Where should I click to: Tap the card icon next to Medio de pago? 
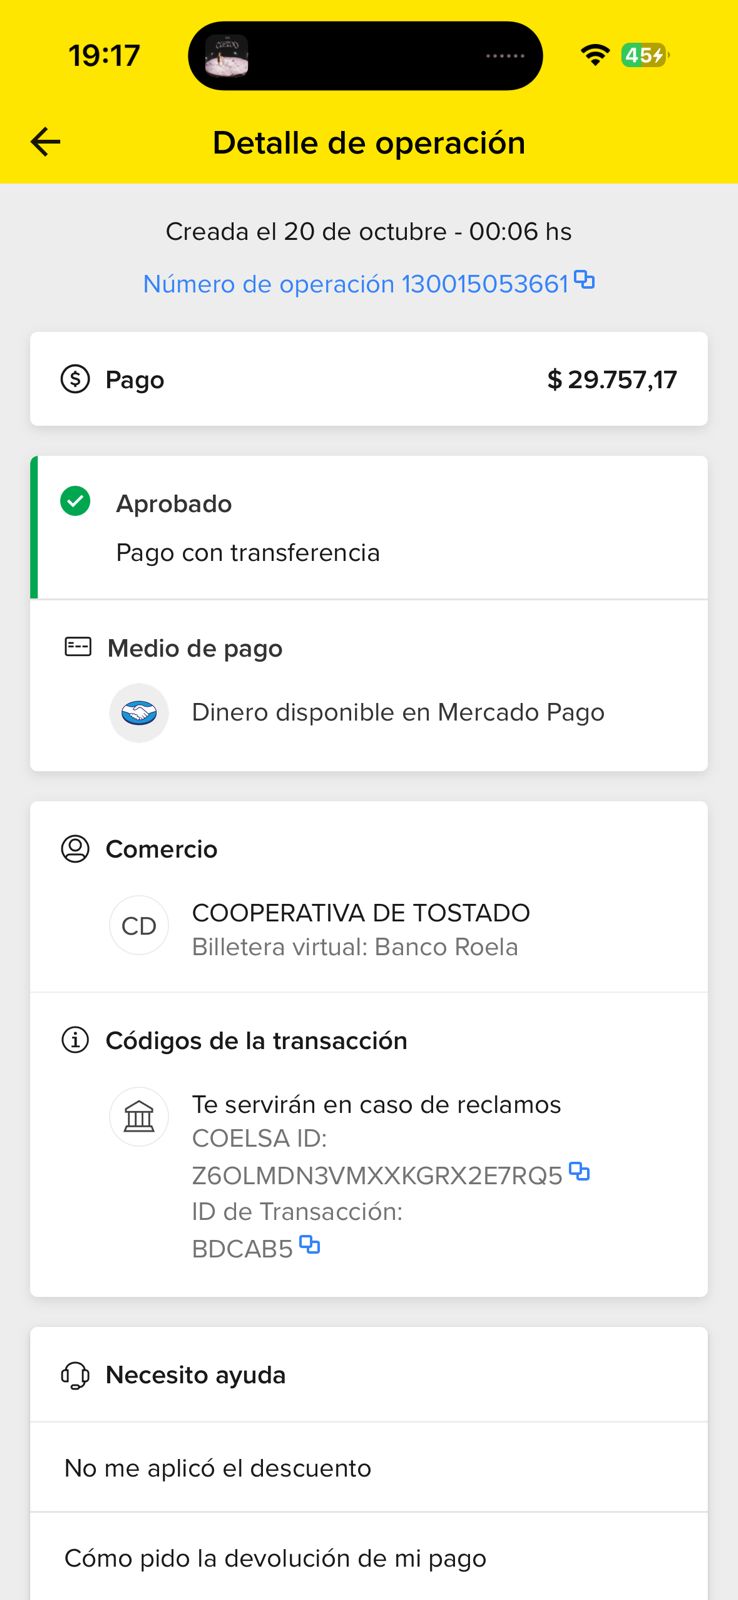pyautogui.click(x=78, y=647)
